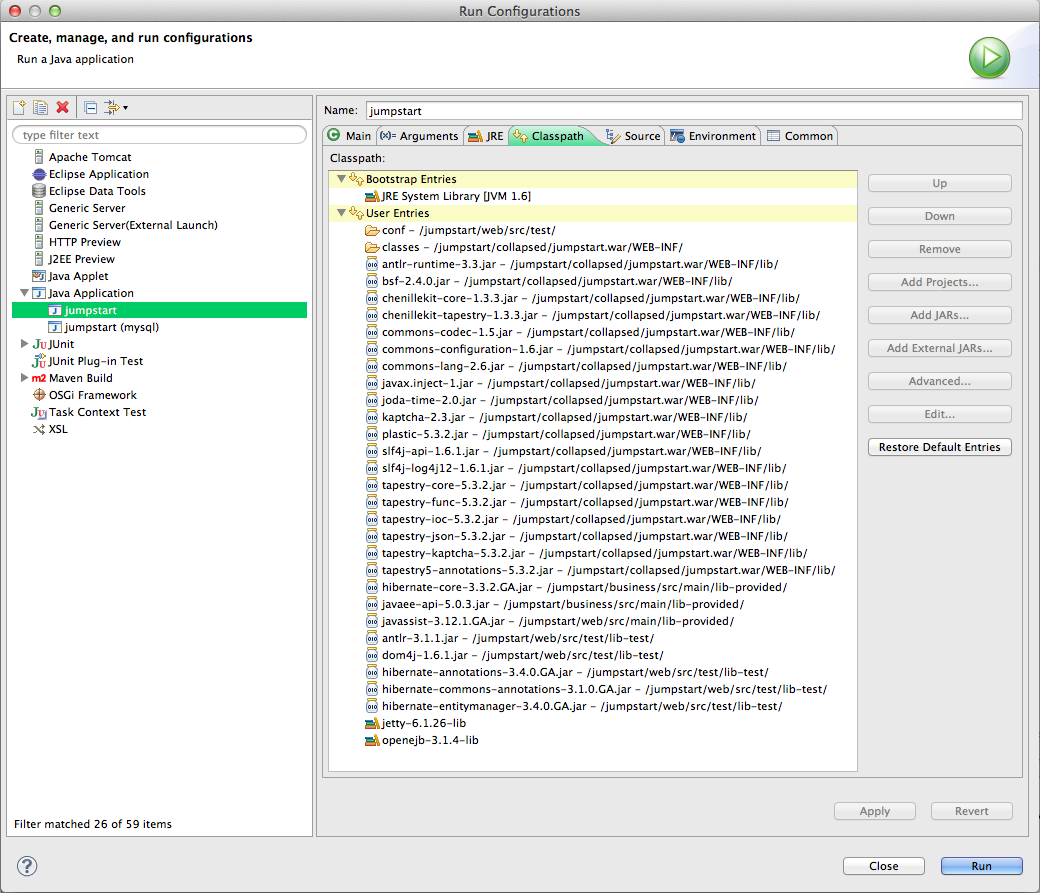Click the type filter text field
The image size is (1040, 893).
pos(159,135)
